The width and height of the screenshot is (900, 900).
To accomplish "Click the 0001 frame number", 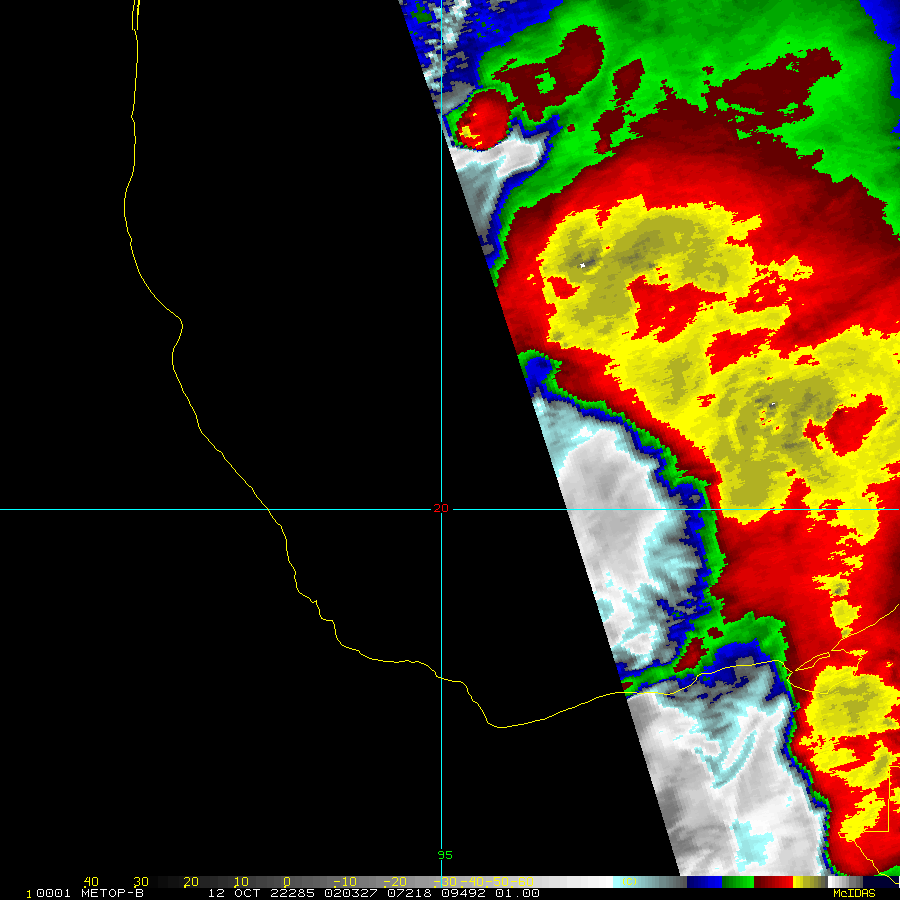I will pos(53,893).
